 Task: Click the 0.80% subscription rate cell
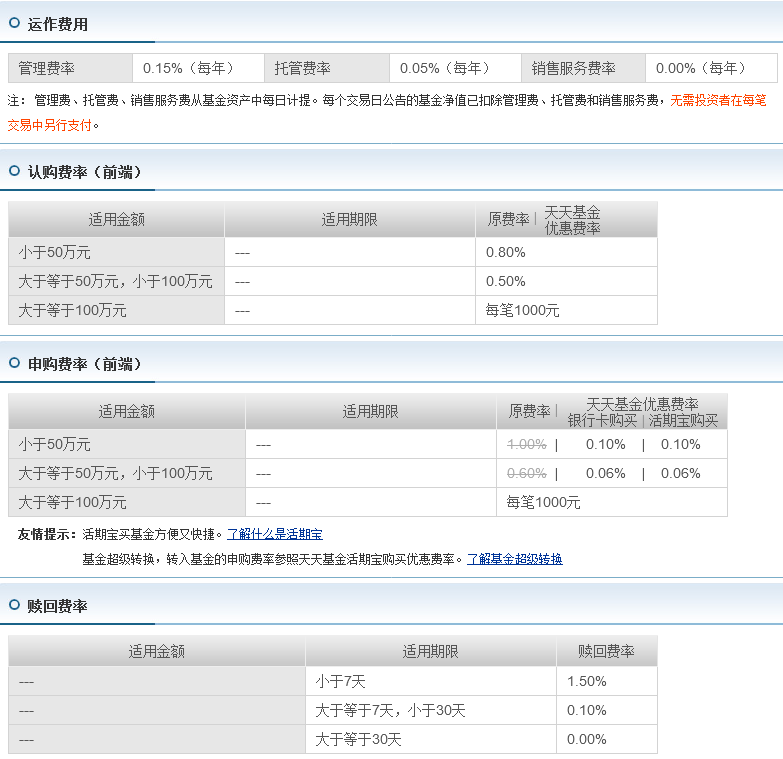pyautogui.click(x=566, y=252)
